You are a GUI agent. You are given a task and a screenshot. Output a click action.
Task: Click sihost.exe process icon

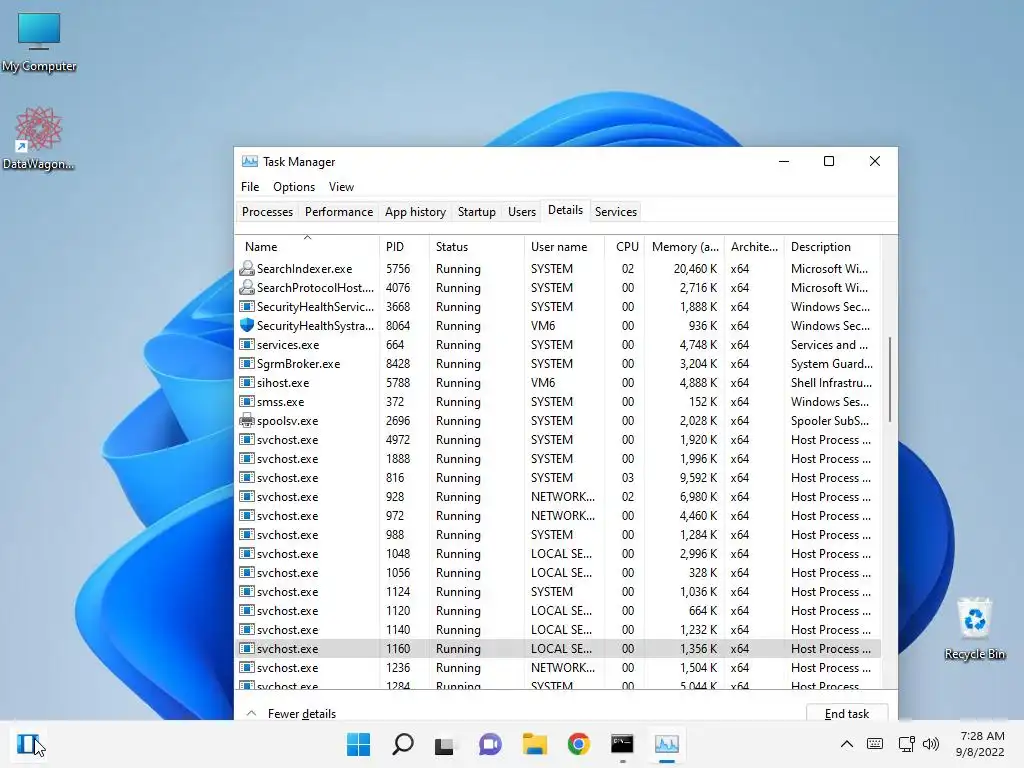pos(247,382)
